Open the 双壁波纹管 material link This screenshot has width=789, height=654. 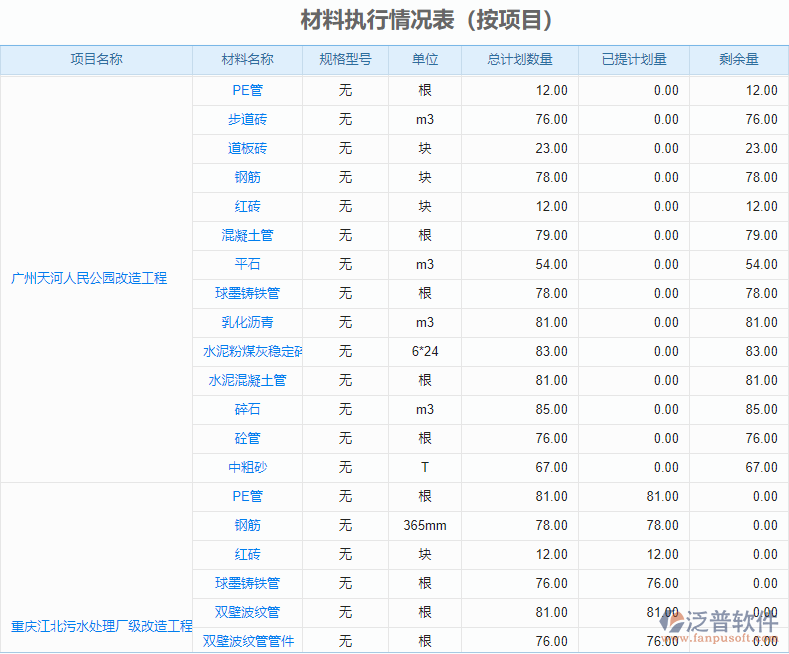(247, 612)
